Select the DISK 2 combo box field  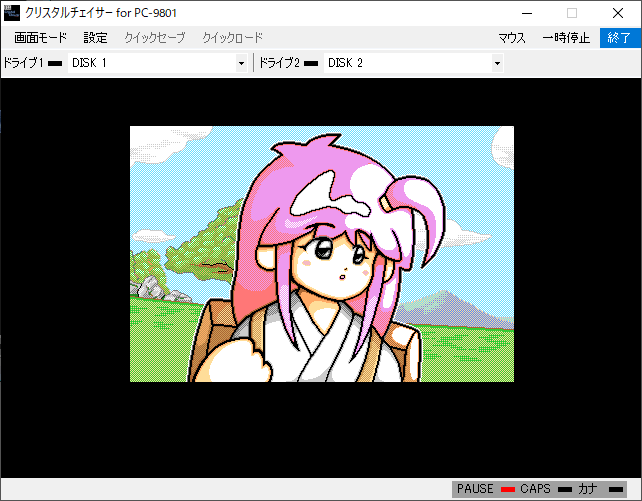pyautogui.click(x=414, y=63)
